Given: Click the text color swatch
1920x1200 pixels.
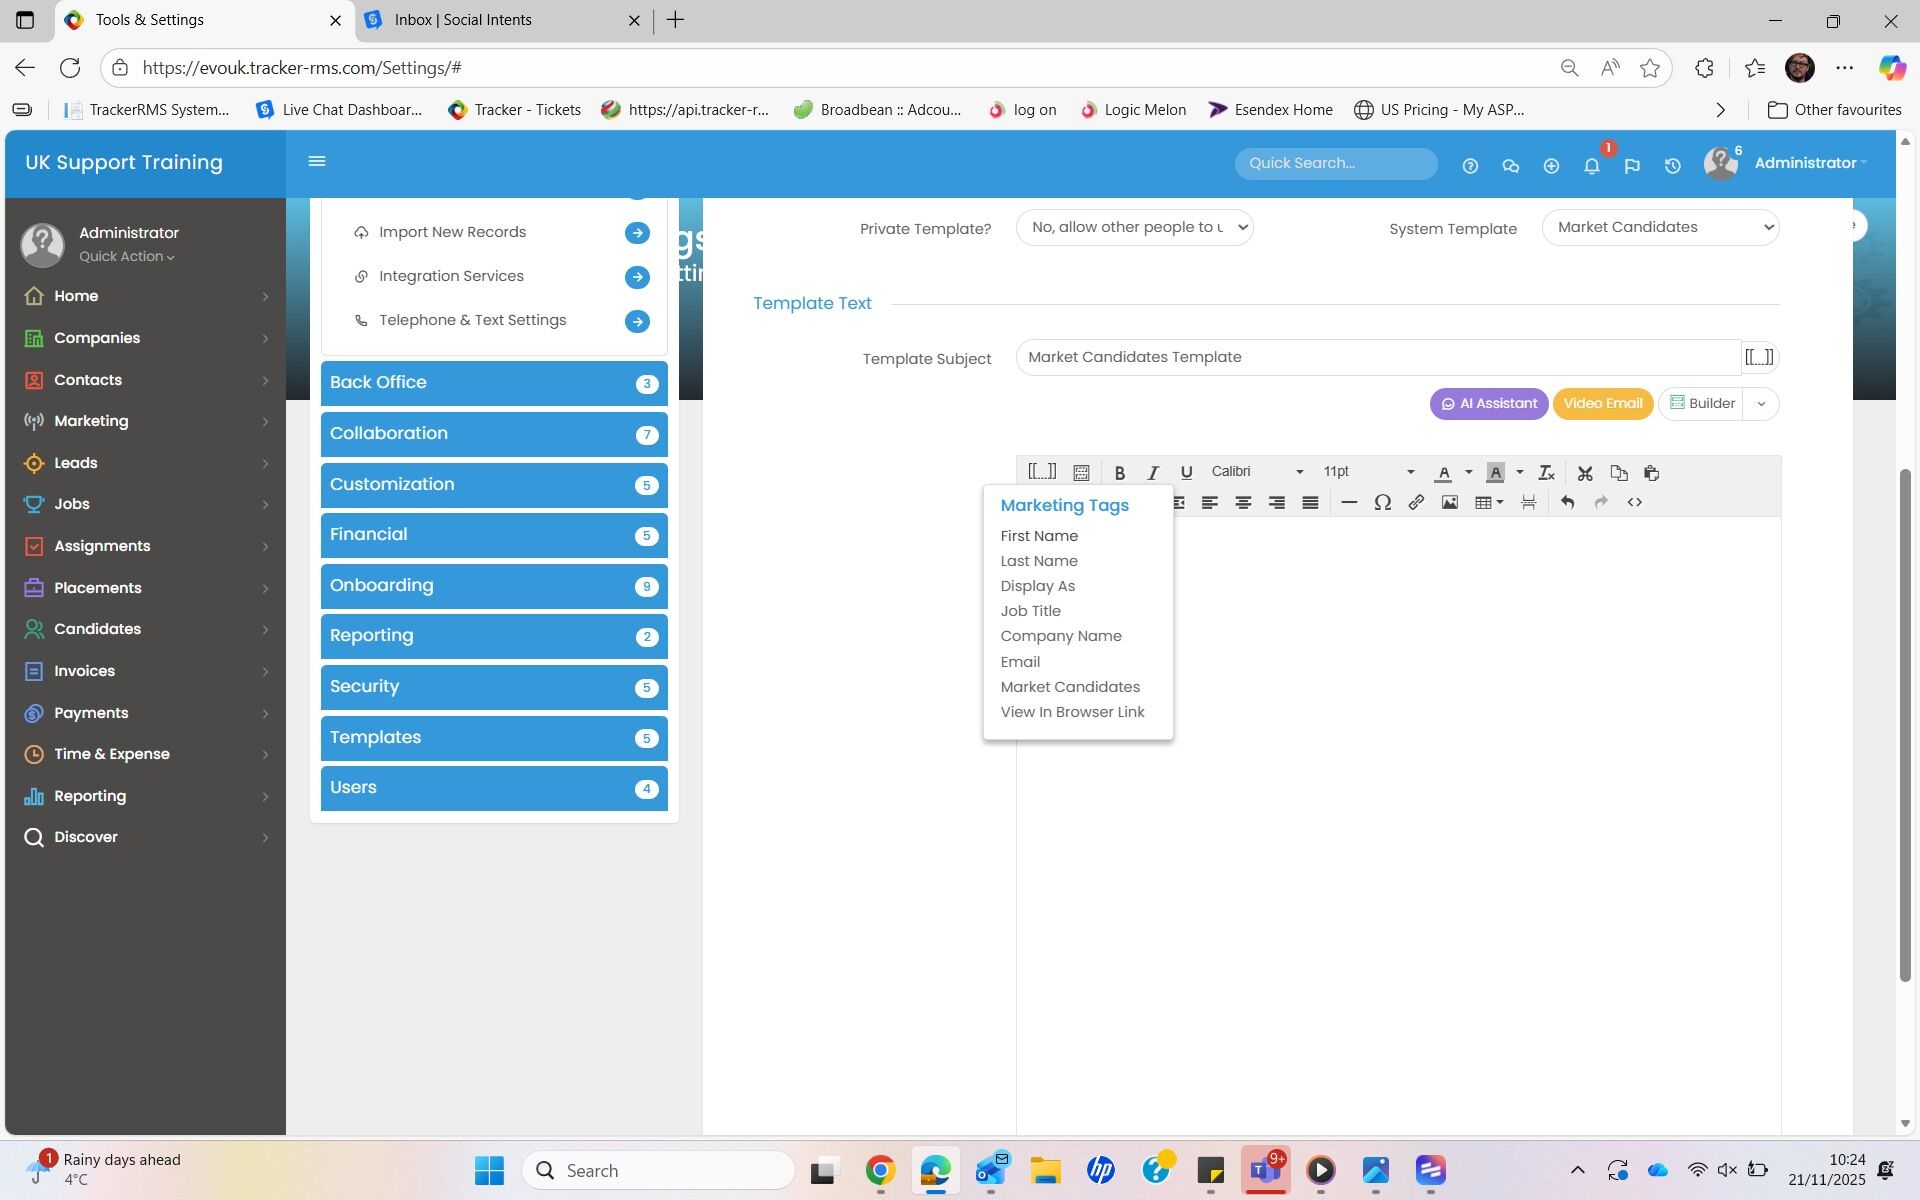Looking at the screenshot, I should pyautogui.click(x=1443, y=473).
